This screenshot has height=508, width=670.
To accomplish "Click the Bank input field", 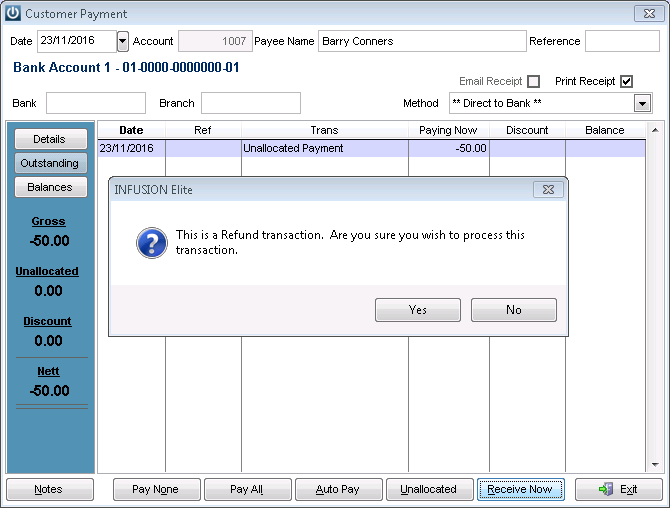I will click(96, 103).
